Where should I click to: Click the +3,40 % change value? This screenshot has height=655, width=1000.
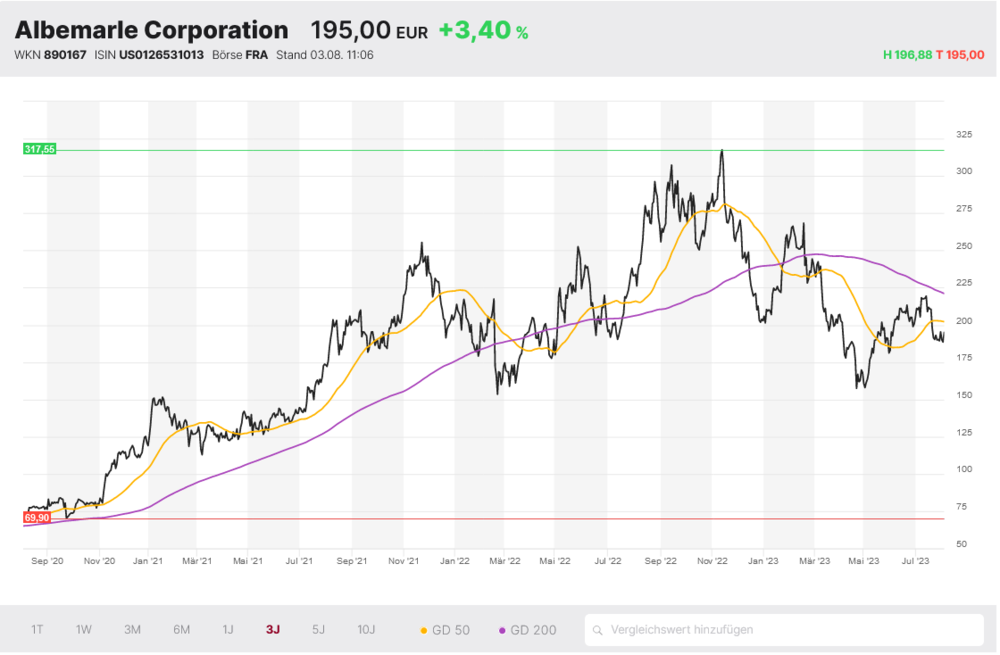483,30
